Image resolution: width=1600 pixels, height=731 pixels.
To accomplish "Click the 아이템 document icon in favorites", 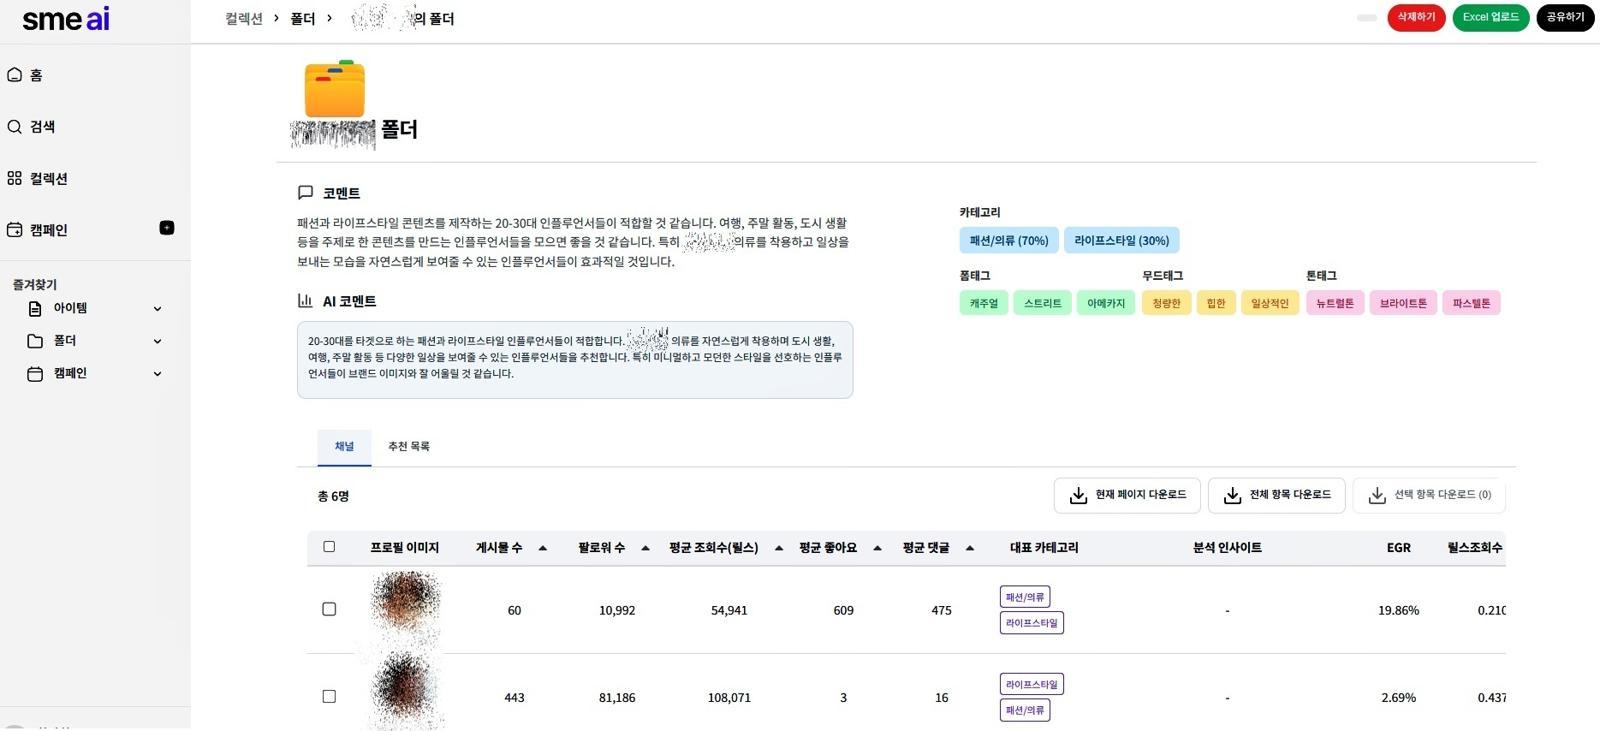I will tap(35, 309).
